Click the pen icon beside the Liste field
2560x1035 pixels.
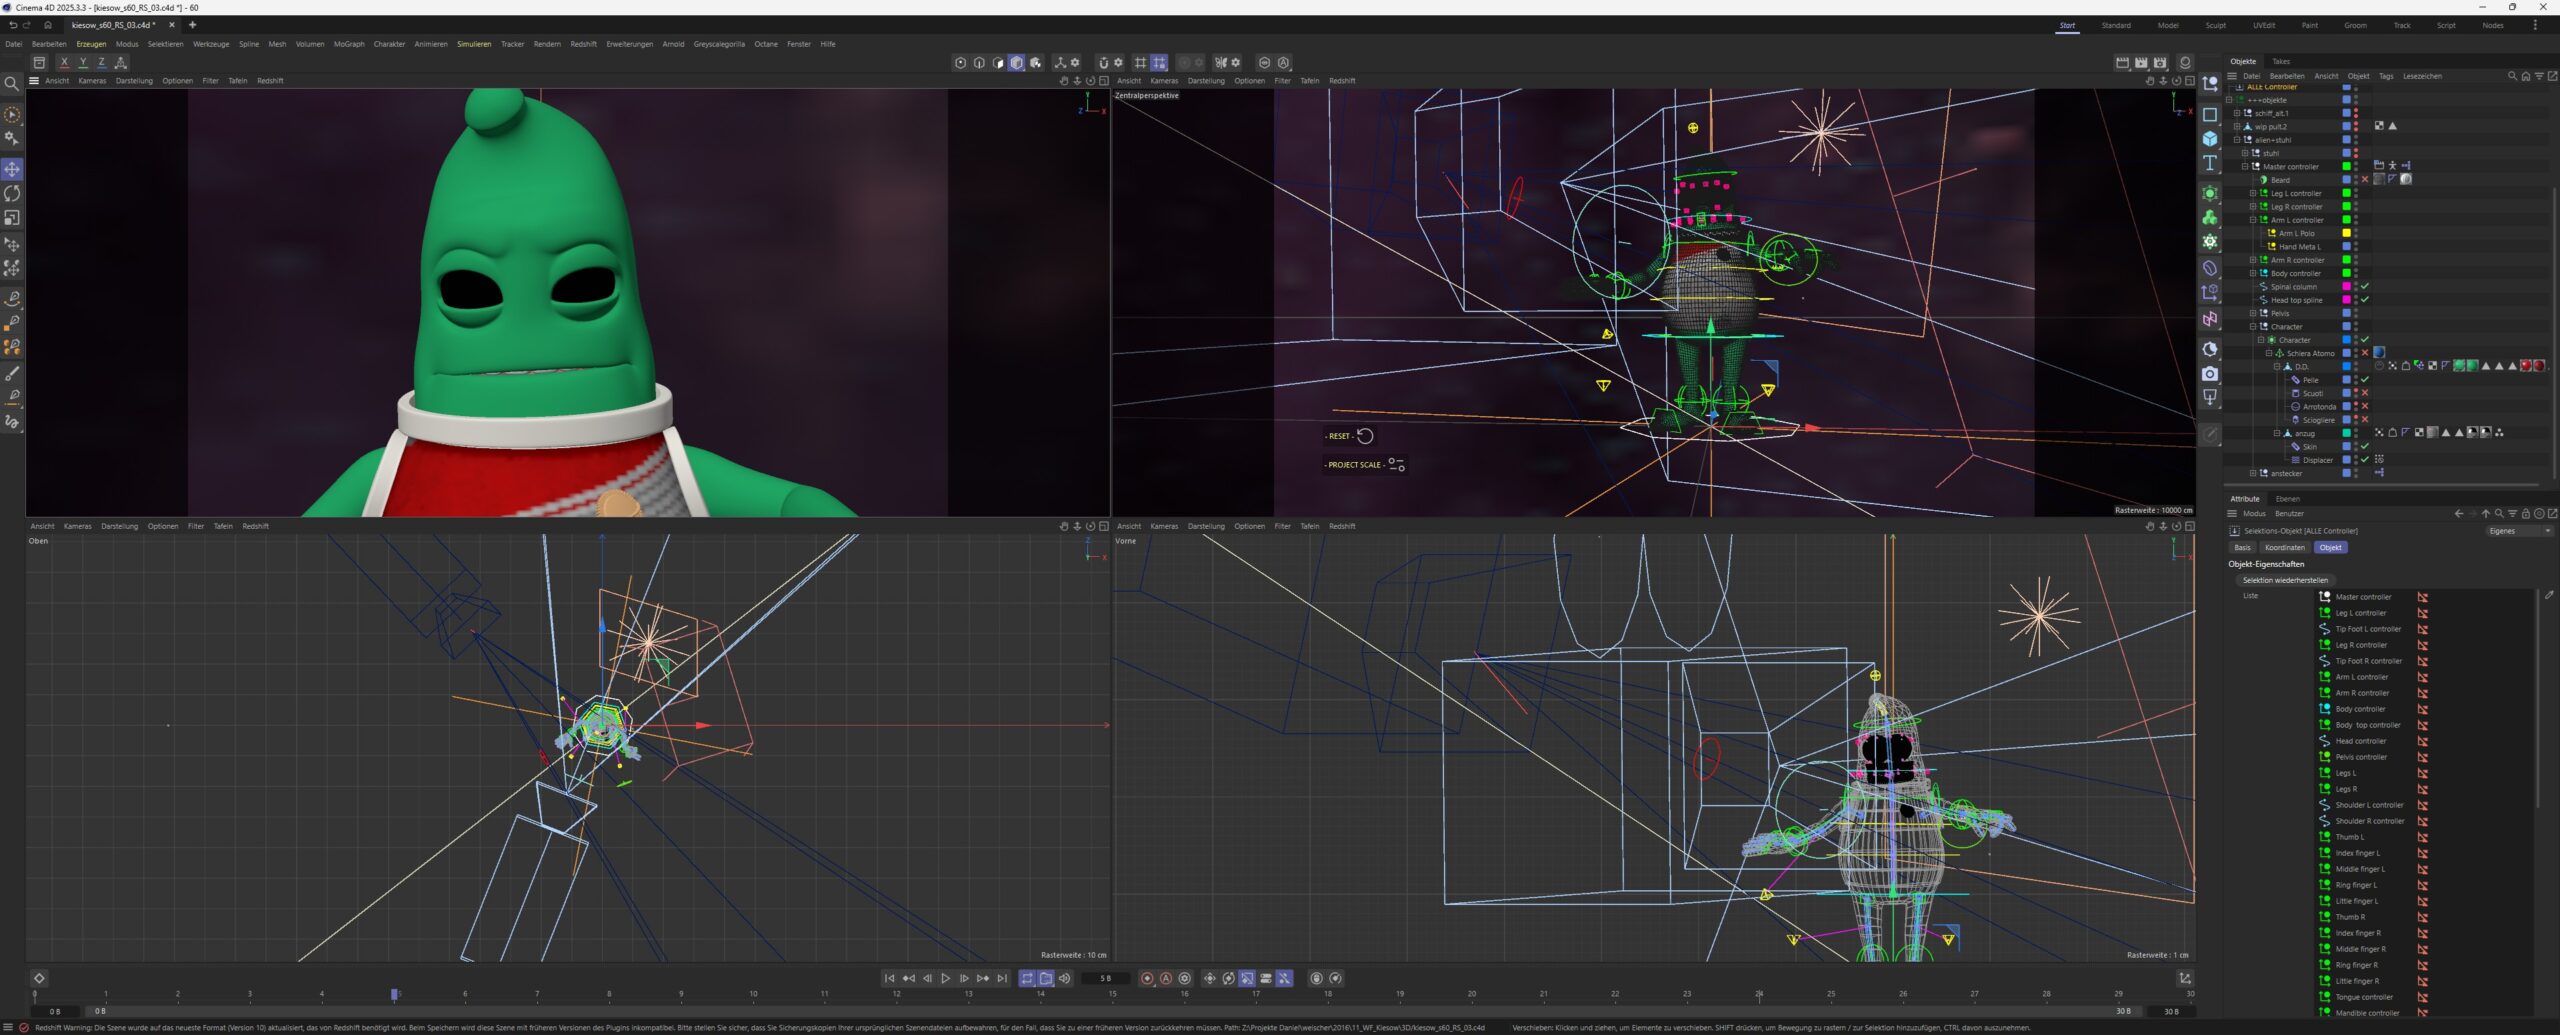tap(2549, 595)
